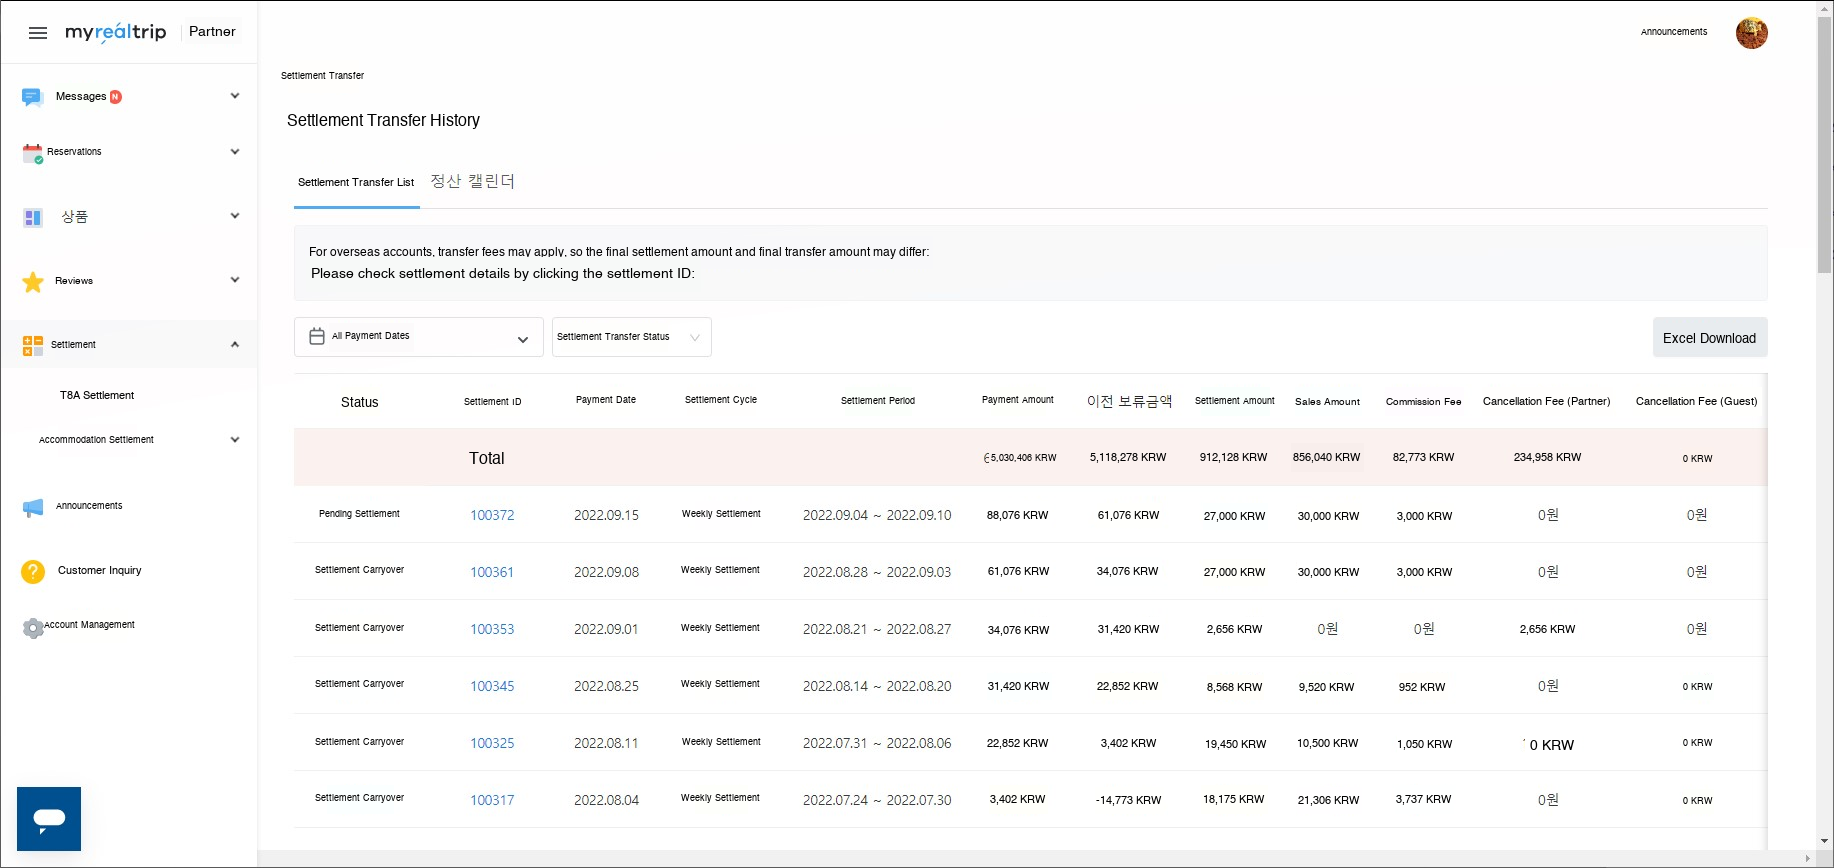Screen dimensions: 1834x868
Task: Select T&A Settlement in the sidebar
Action: [97, 395]
